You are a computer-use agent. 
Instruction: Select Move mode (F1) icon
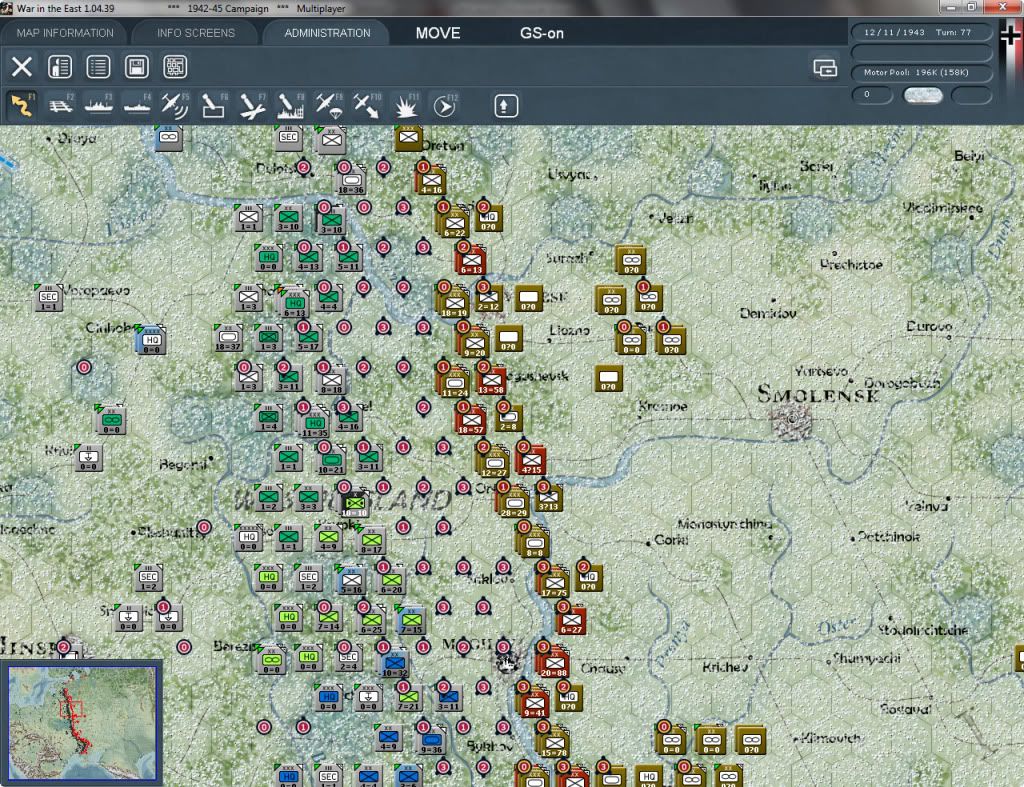22,105
